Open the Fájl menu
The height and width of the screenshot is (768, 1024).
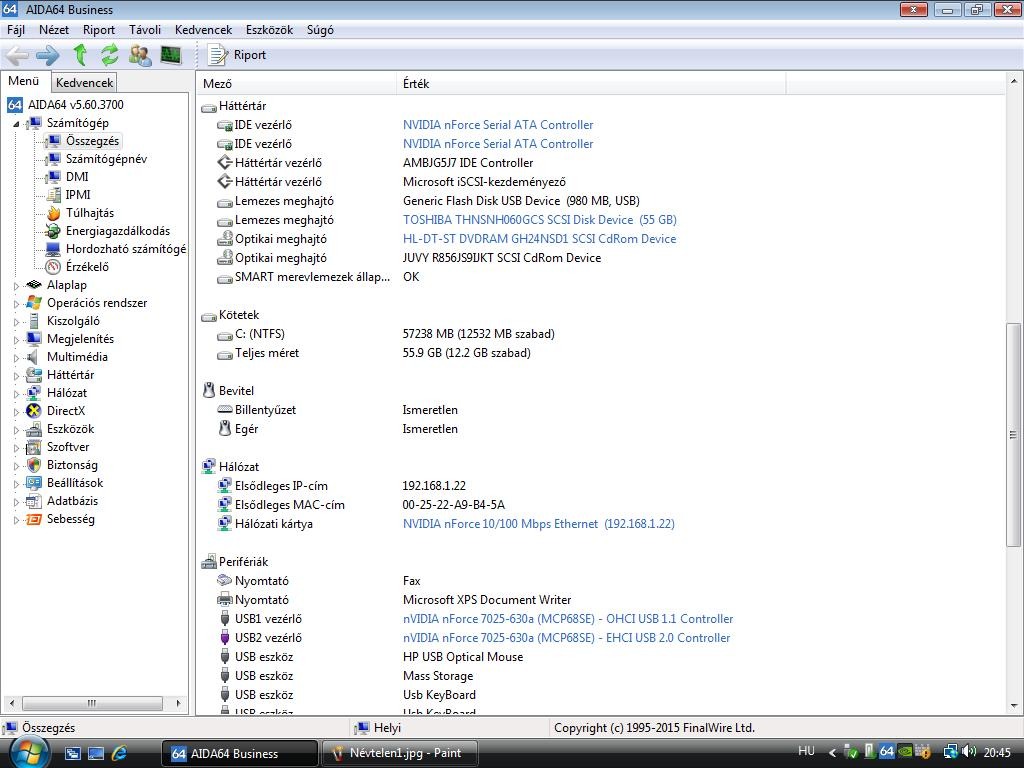(x=16, y=30)
